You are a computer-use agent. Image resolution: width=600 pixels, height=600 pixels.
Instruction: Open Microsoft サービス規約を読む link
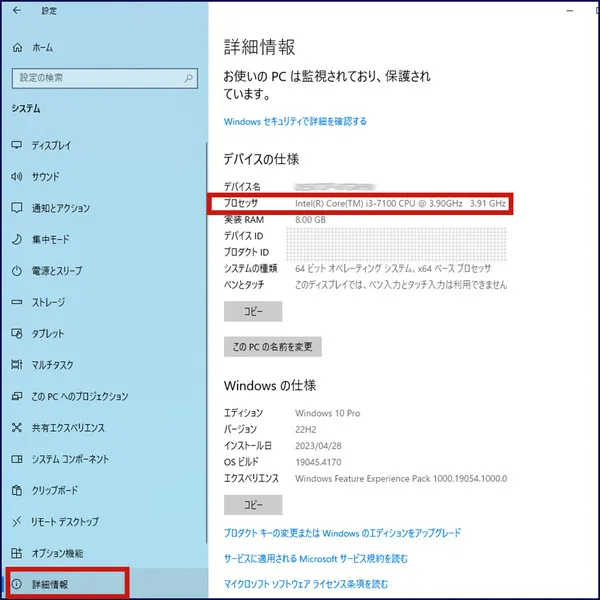tap(316, 559)
